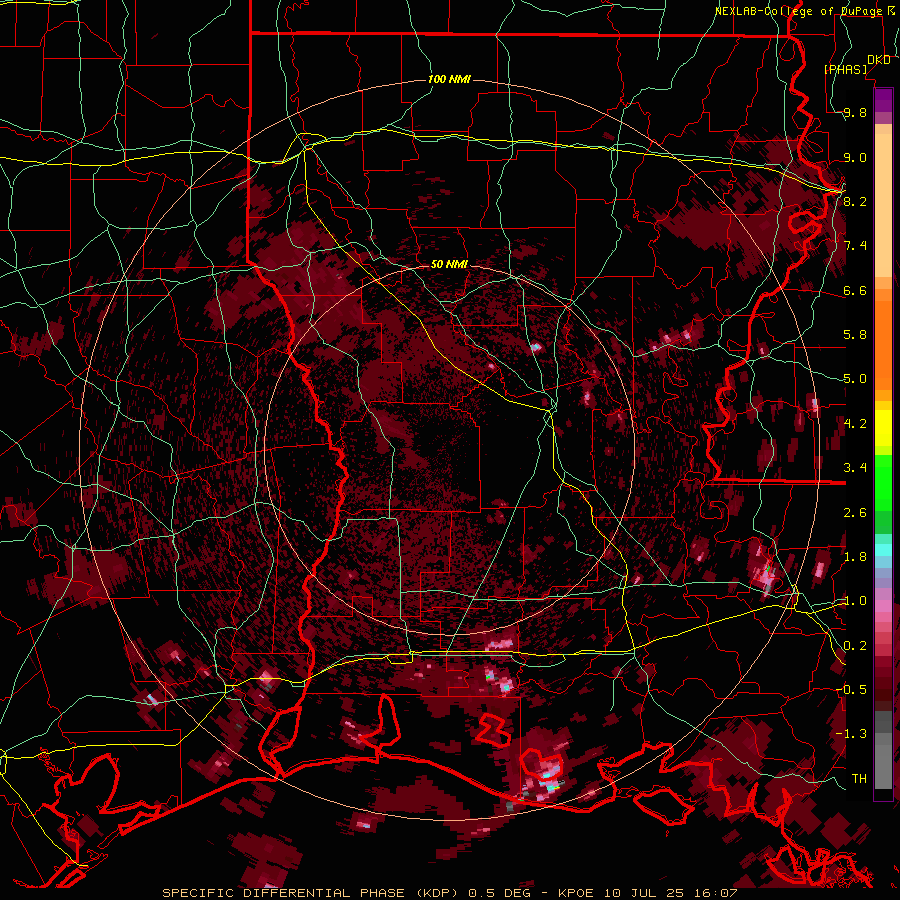Screen dimensions: 900x900
Task: Click the 100 NMI range ring label
Action: click(449, 79)
